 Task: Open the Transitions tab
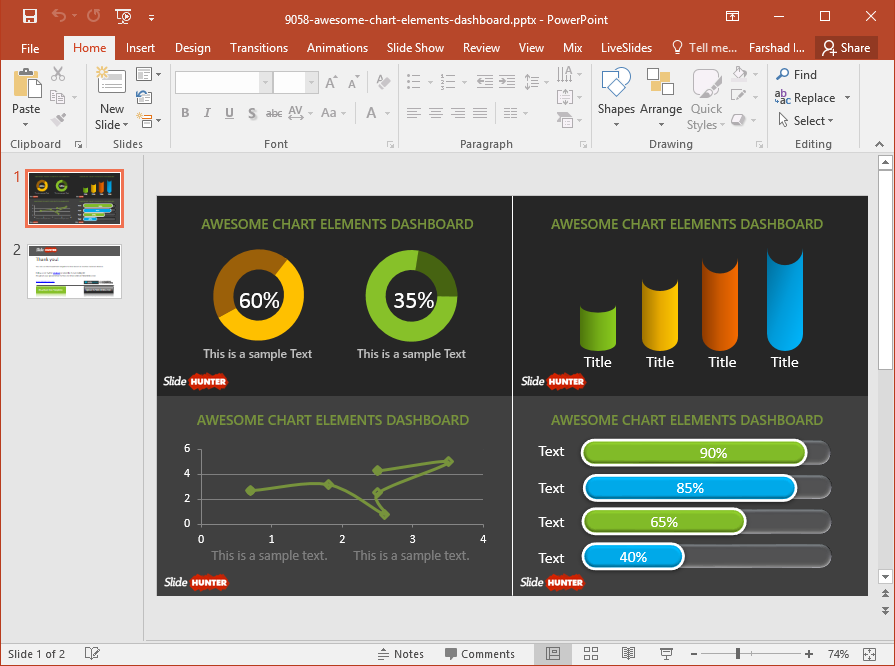tap(258, 47)
